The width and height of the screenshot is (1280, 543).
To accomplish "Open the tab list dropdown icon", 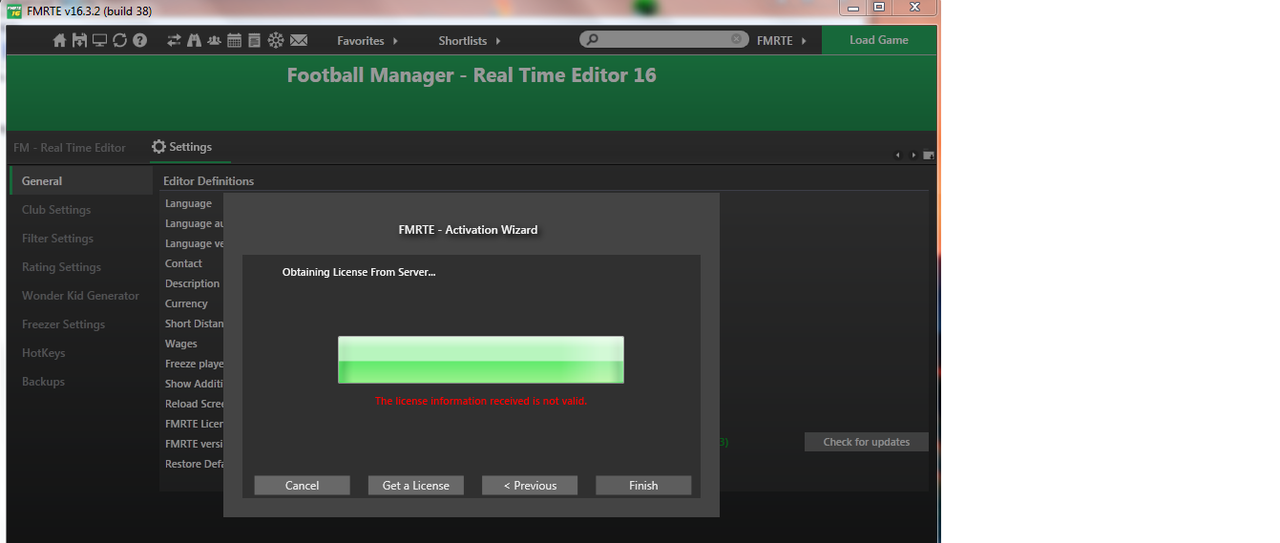I will pyautogui.click(x=929, y=155).
